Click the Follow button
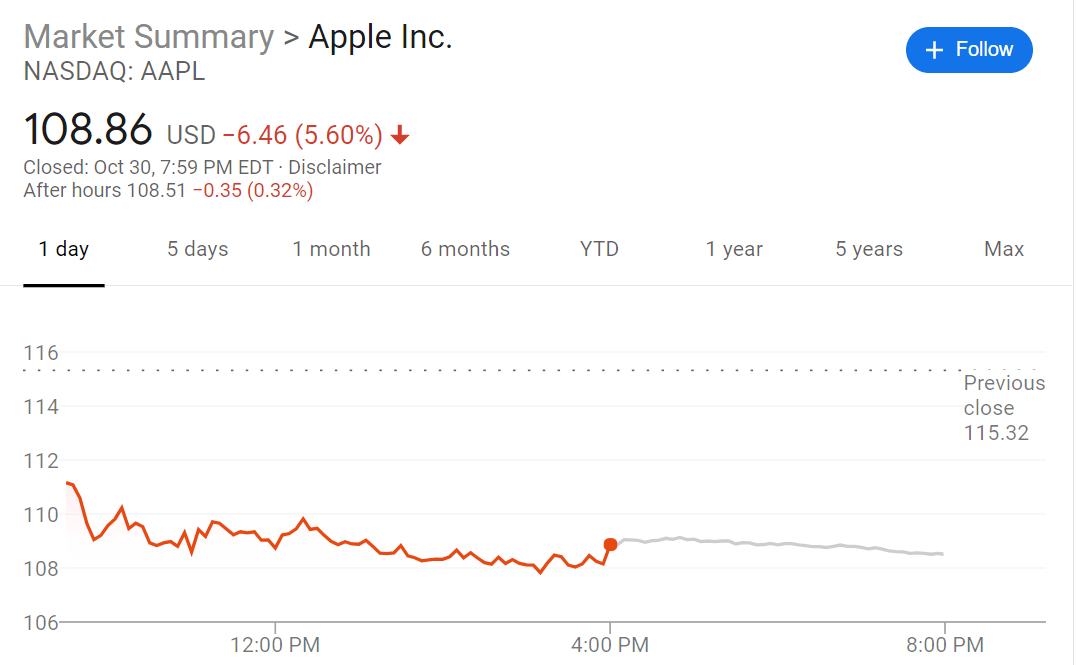The width and height of the screenshot is (1076, 665). tap(968, 50)
